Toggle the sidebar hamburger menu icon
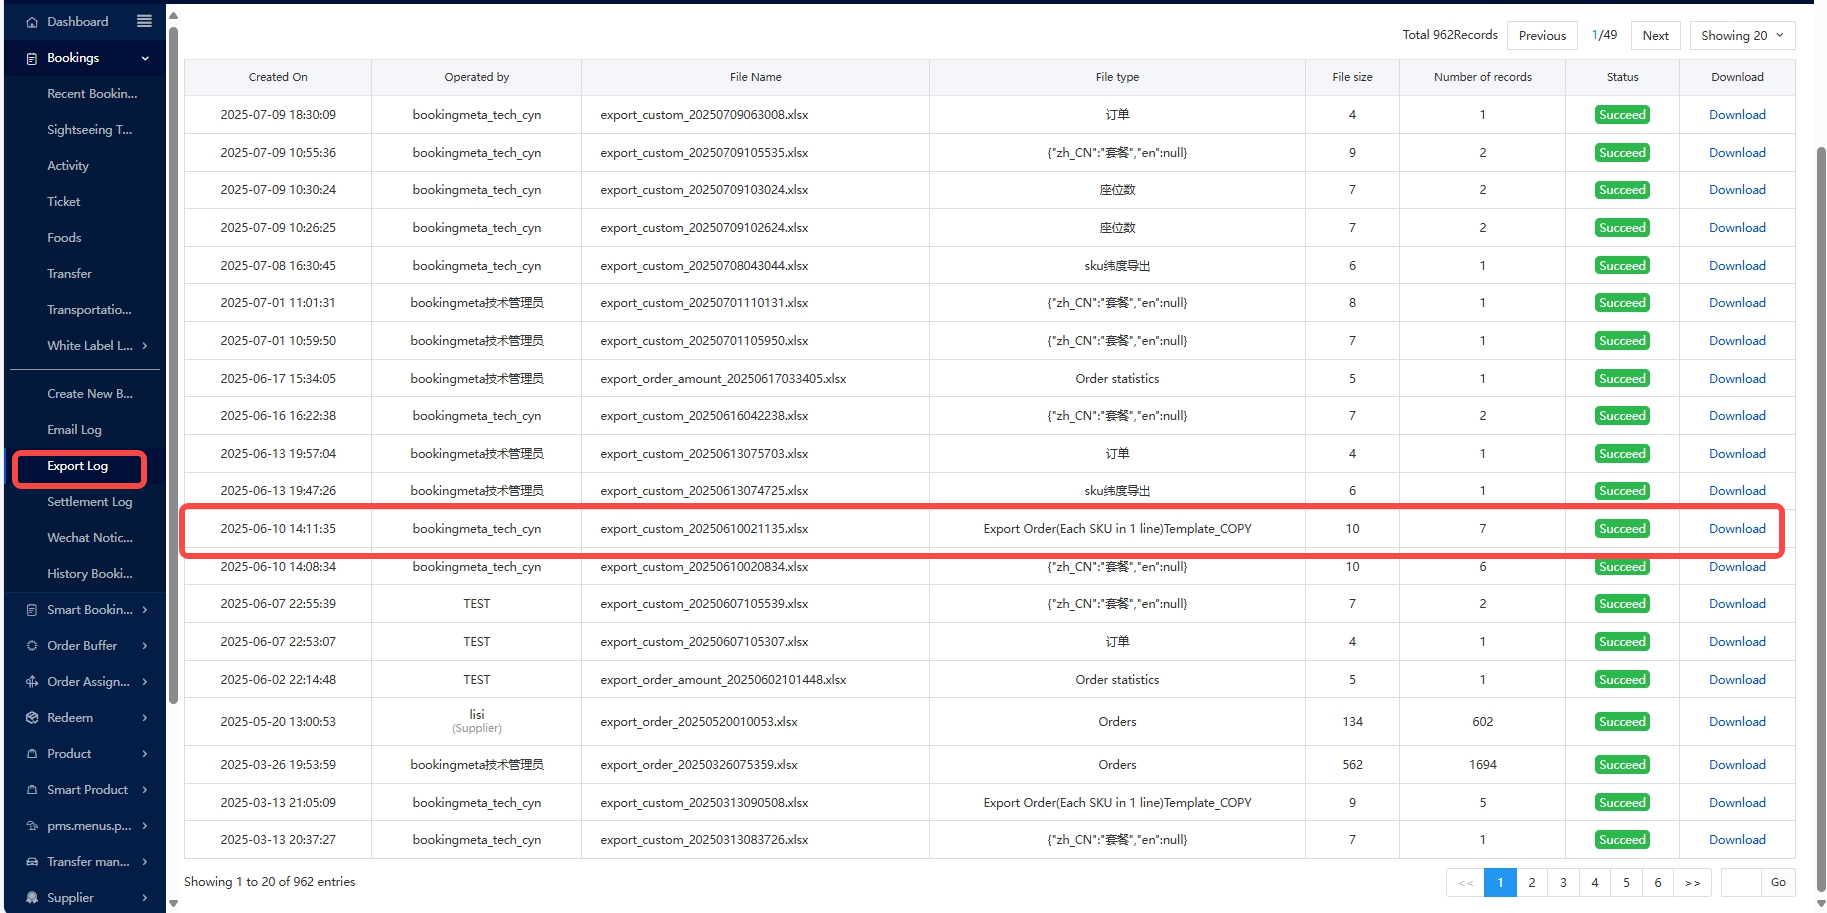Screen dimensions: 1827x913 click(x=144, y=21)
